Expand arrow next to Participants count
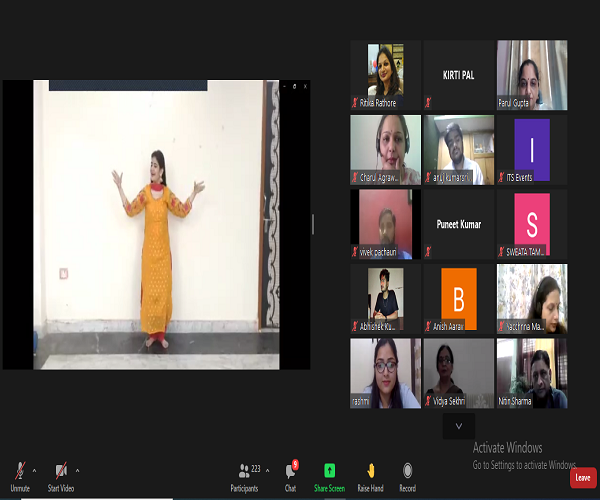The height and width of the screenshot is (500, 600). click(267, 471)
